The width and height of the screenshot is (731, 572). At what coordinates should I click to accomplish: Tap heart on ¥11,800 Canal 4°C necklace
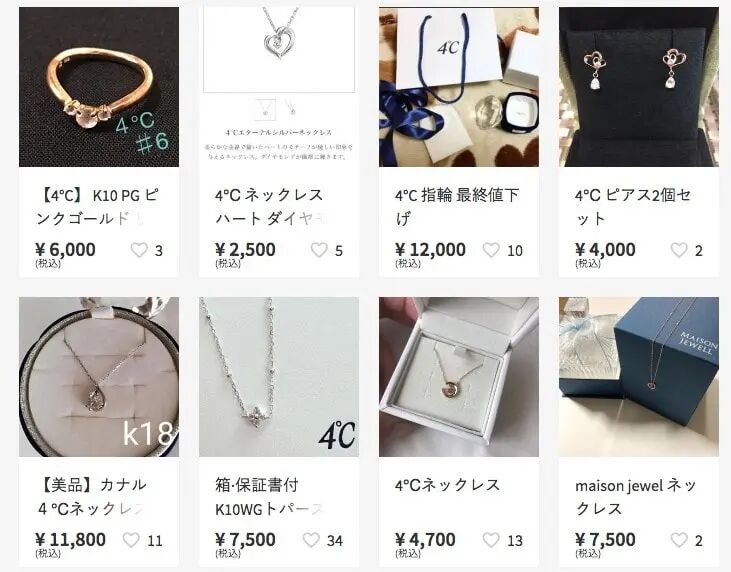click(x=131, y=540)
